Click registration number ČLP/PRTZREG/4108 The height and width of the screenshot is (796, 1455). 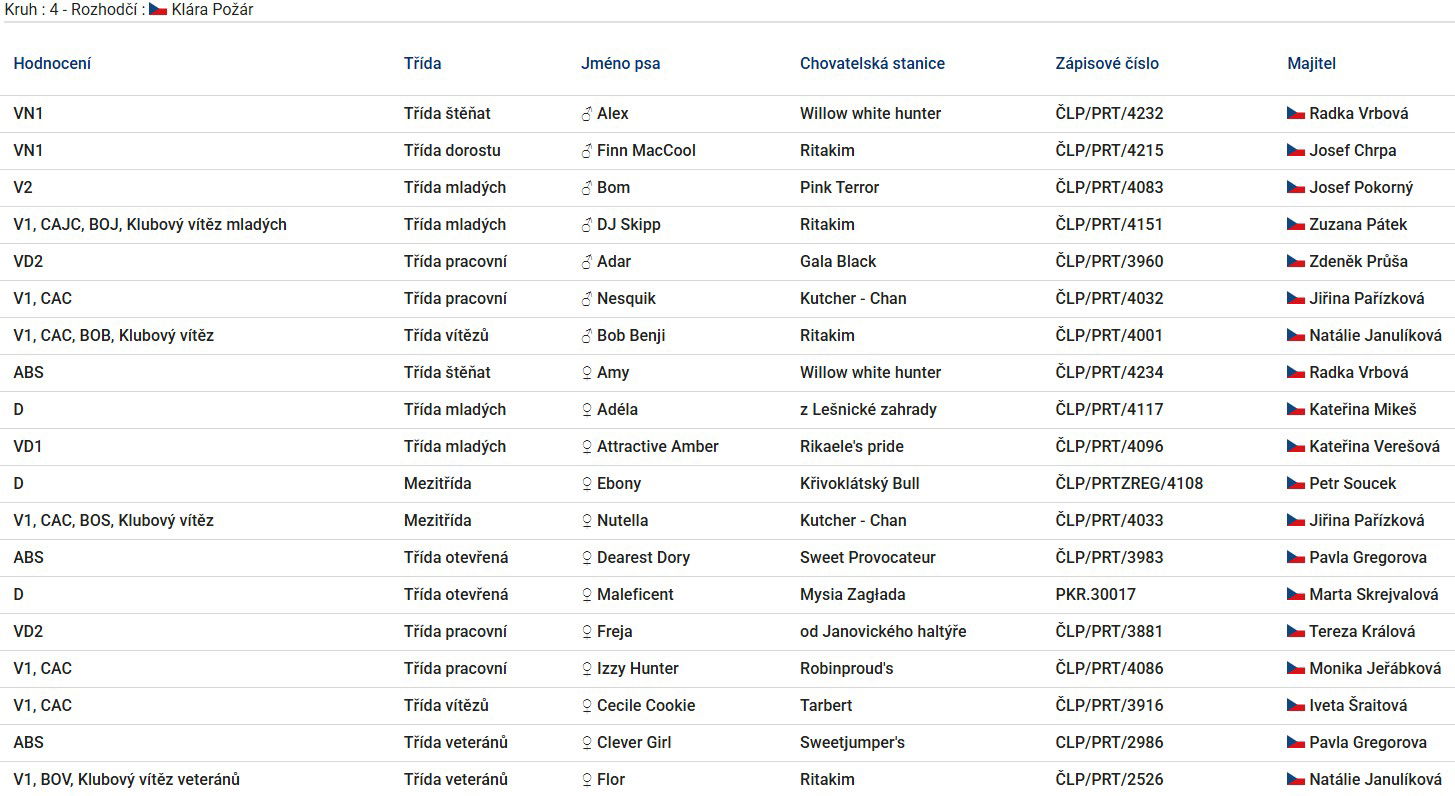(x=1129, y=484)
